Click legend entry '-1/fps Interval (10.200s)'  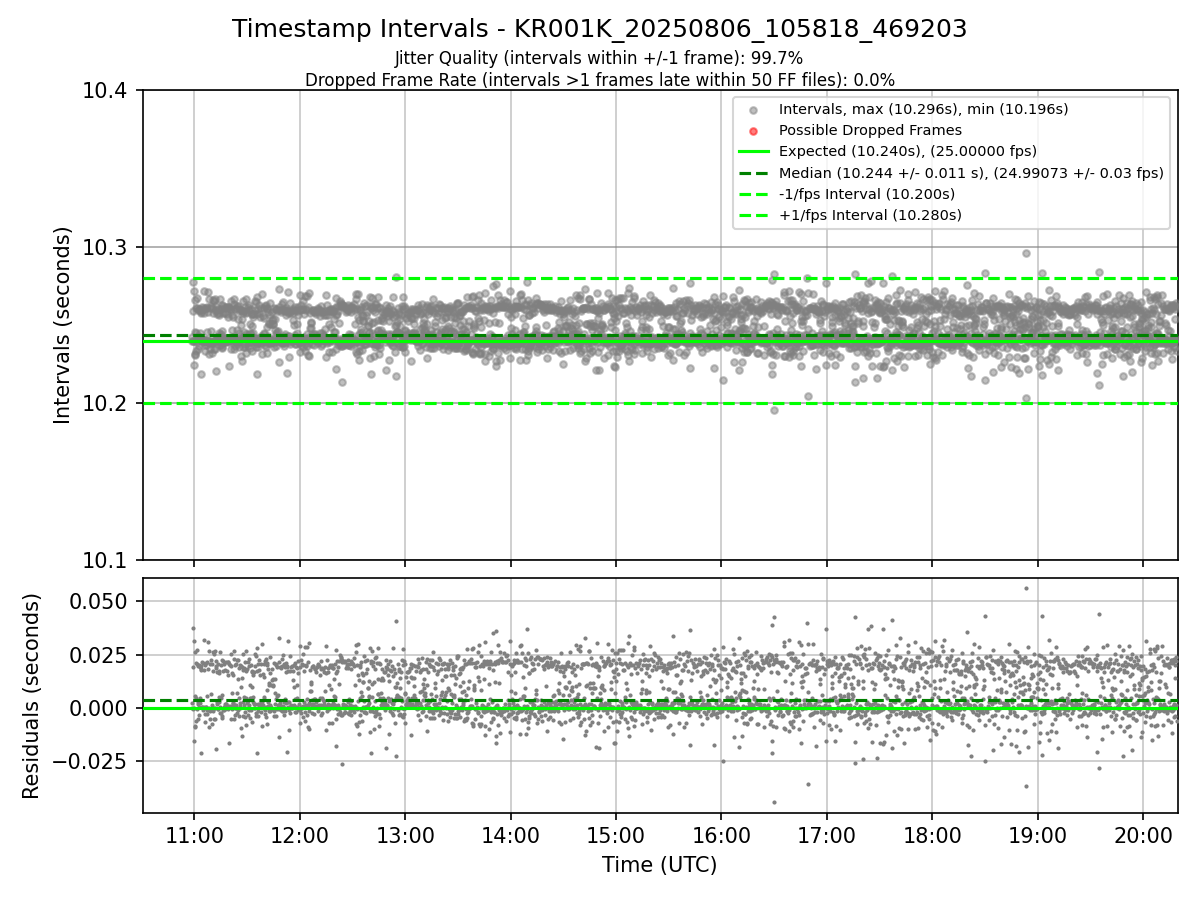click(867, 194)
